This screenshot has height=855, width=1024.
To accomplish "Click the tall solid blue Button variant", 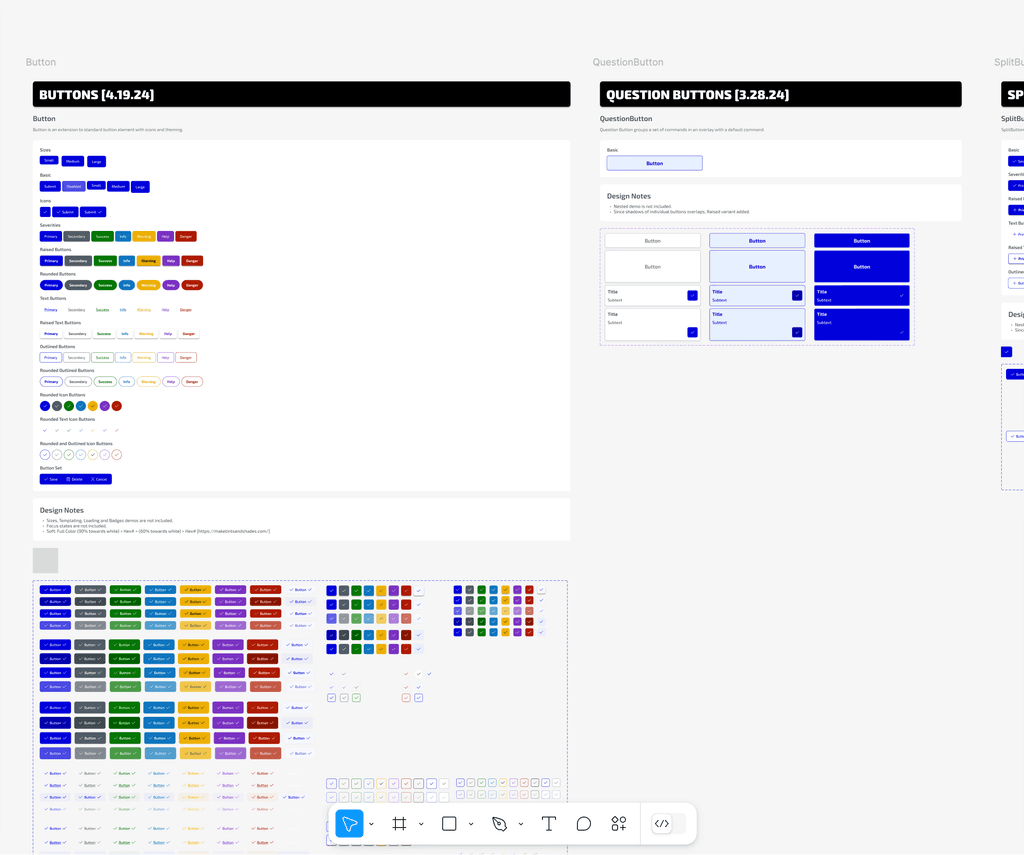I will (x=861, y=266).
